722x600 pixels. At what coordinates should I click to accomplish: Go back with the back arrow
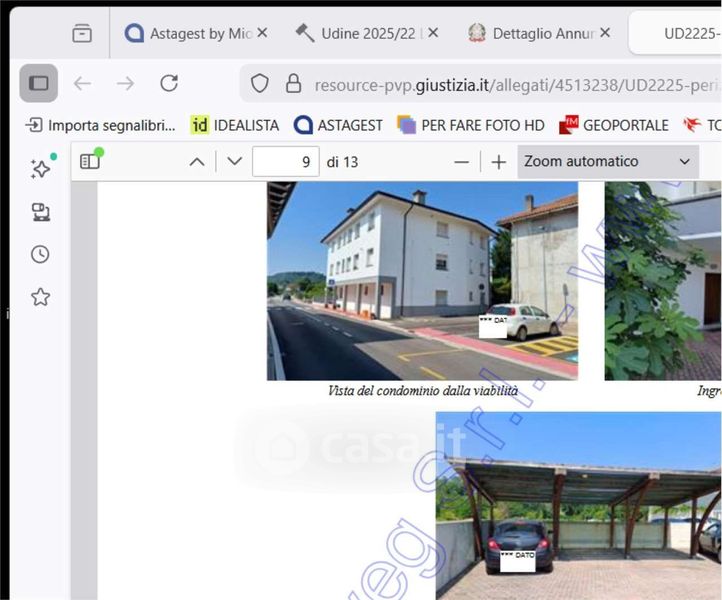(x=82, y=83)
